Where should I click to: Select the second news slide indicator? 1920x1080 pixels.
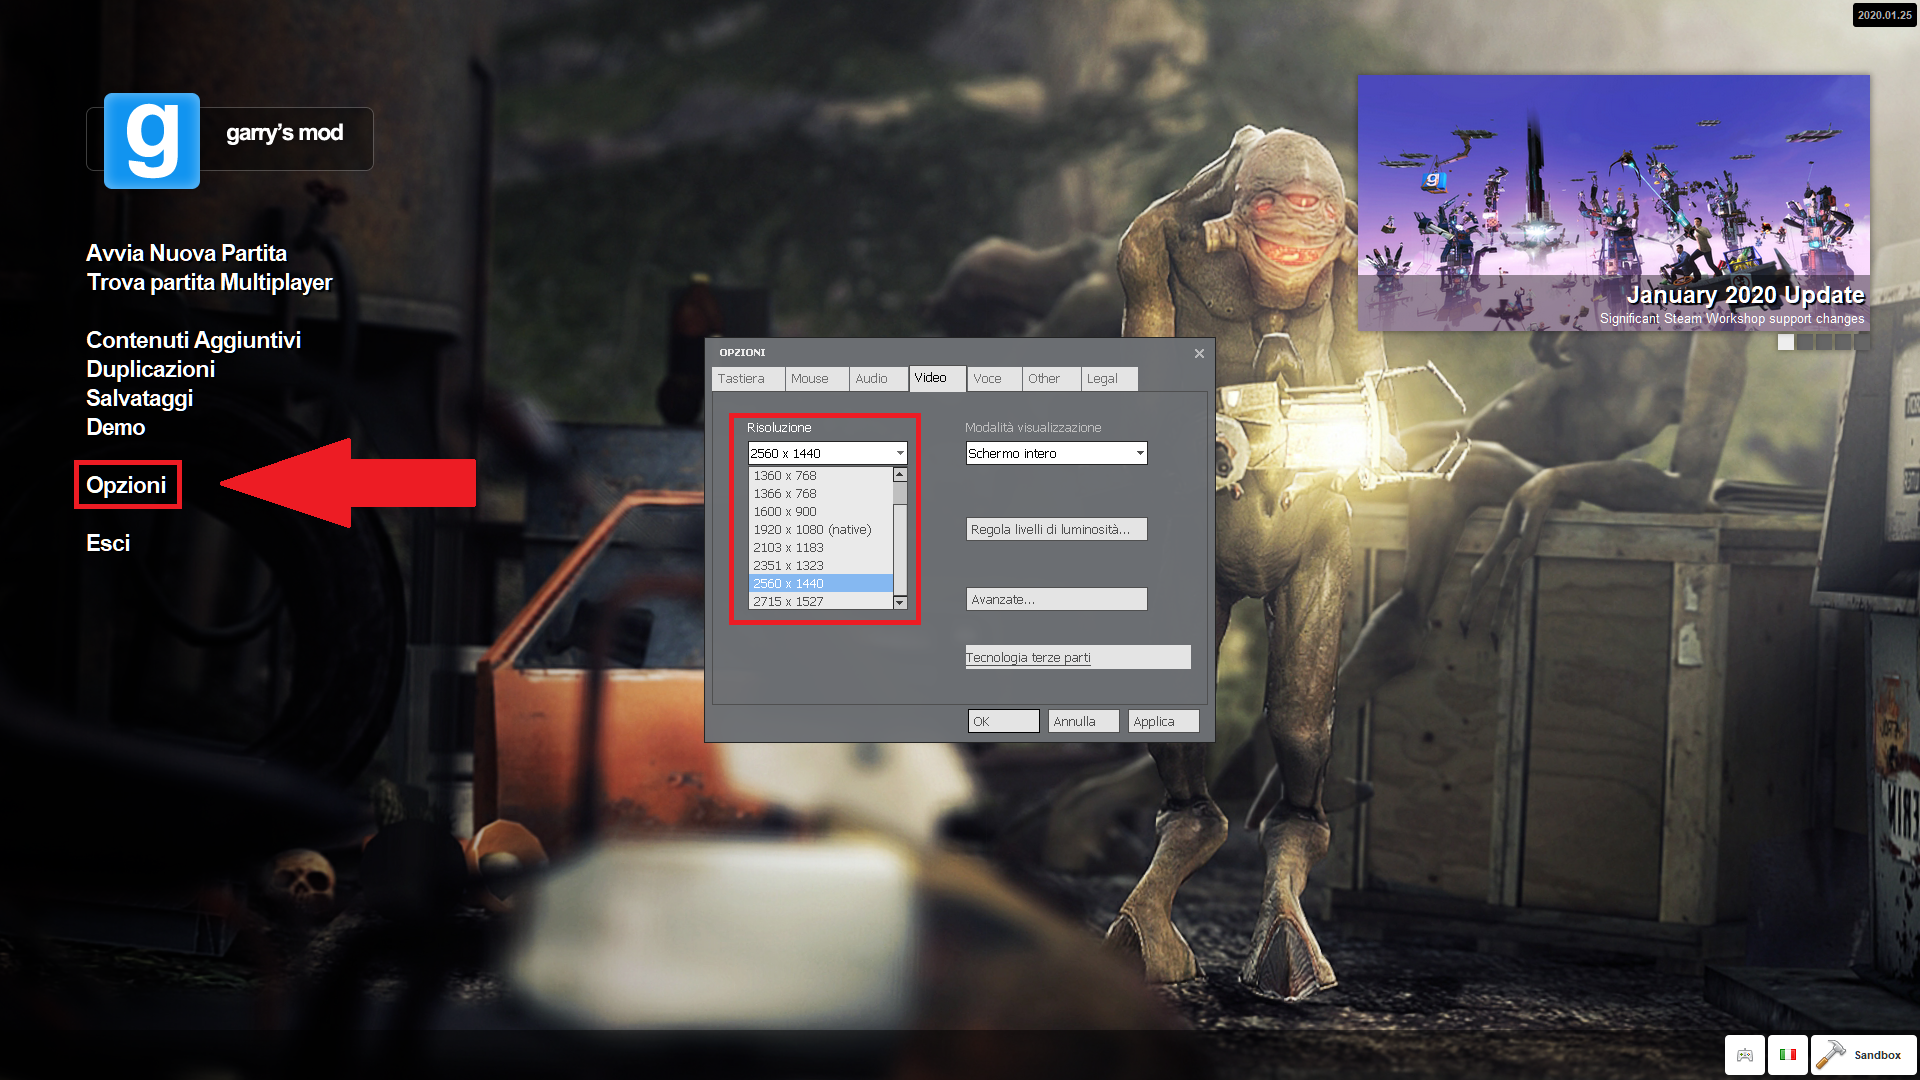click(x=1805, y=342)
